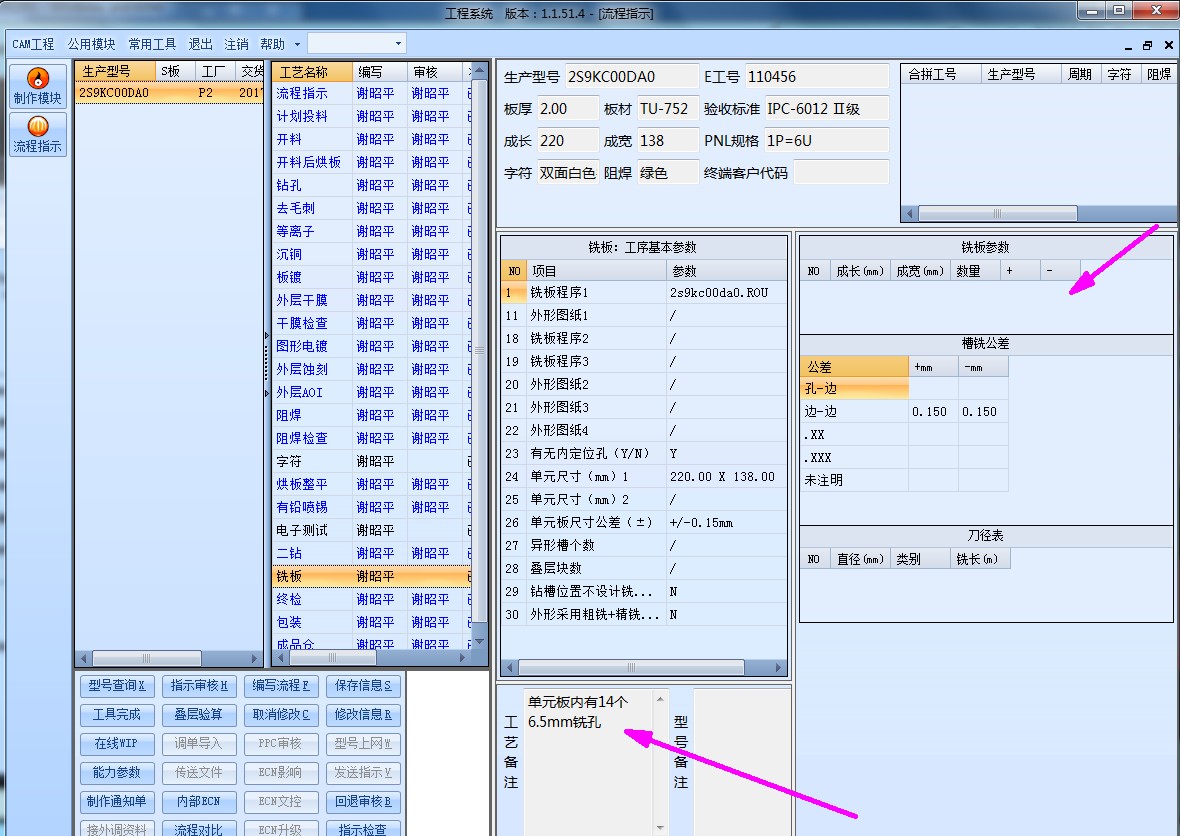Select the 开料后烘板 process row
Screen dimensions: 1180x836
point(372,162)
